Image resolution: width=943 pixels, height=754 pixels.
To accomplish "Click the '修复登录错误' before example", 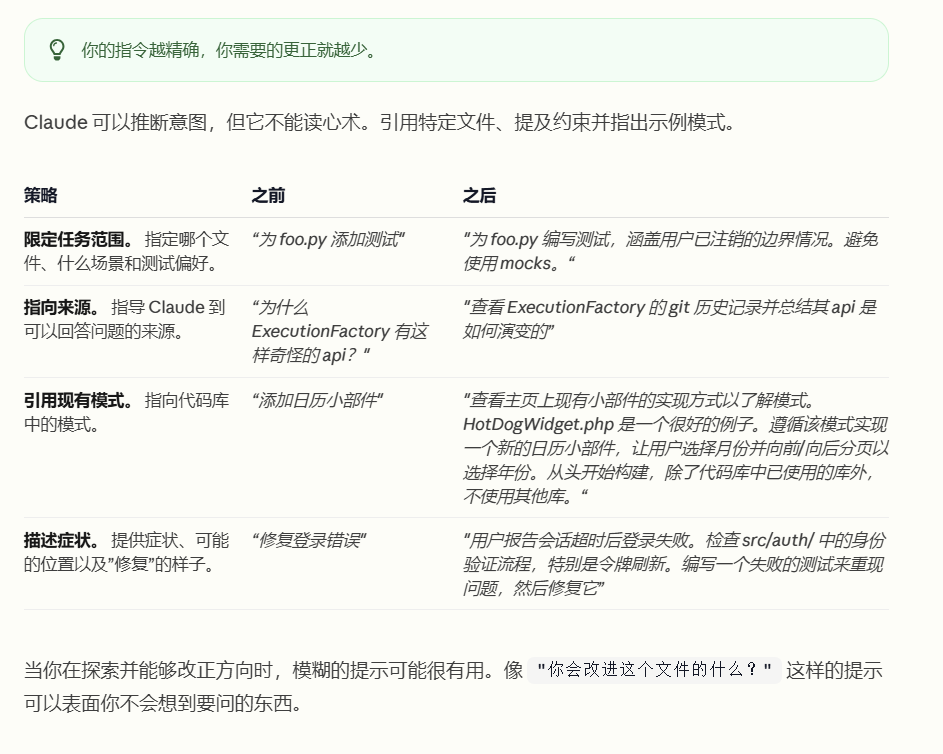I will pos(309,541).
